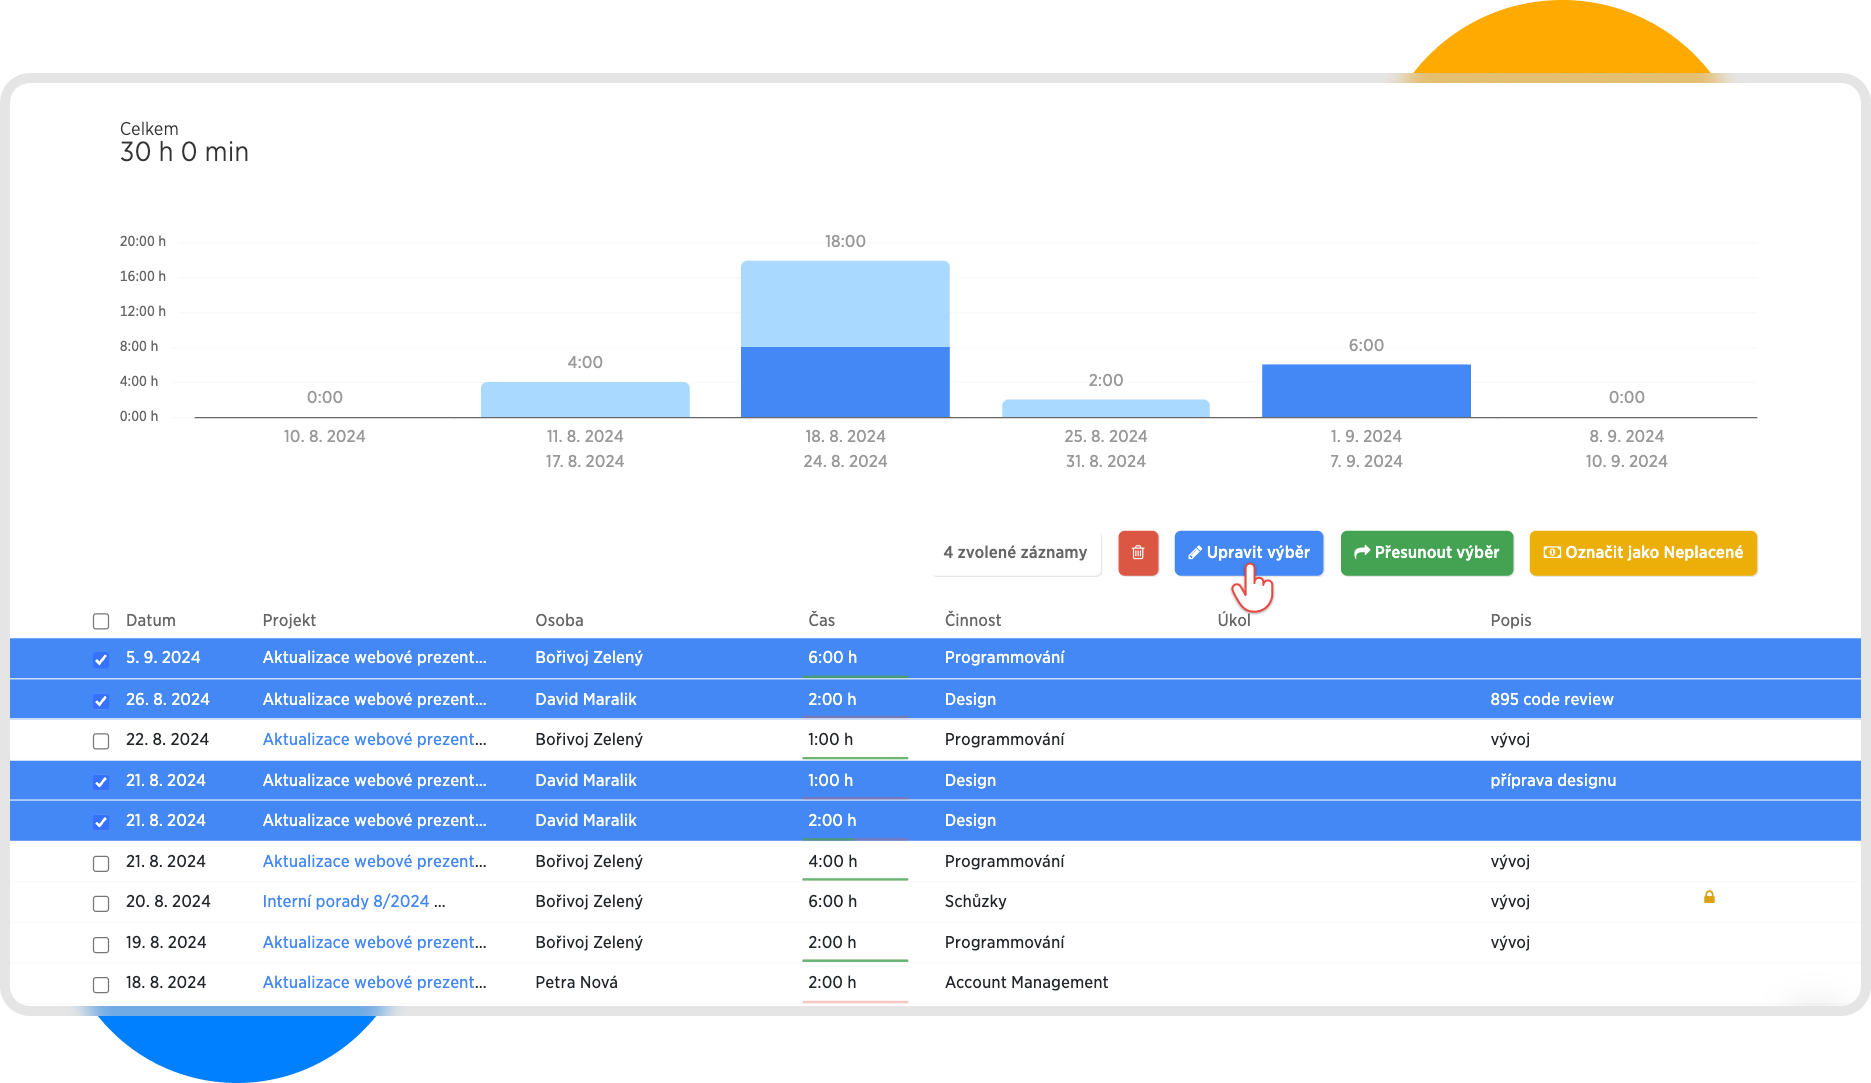Open project link in 22. 8. 2024 row

tap(374, 740)
